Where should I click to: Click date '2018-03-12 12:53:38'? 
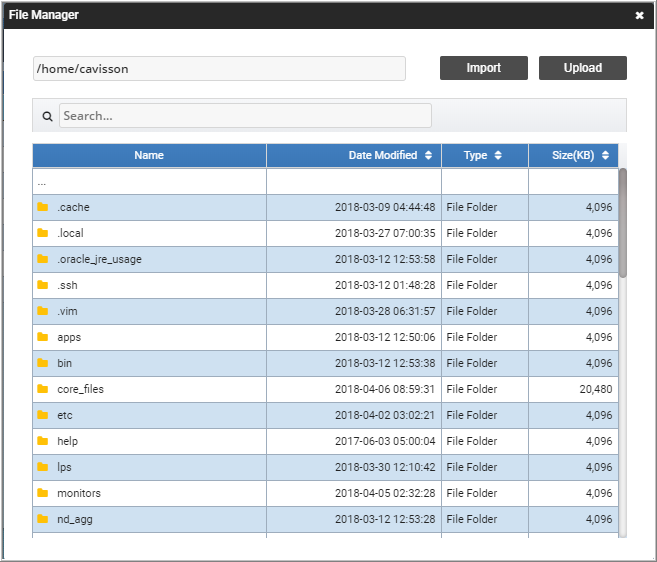click(x=385, y=363)
